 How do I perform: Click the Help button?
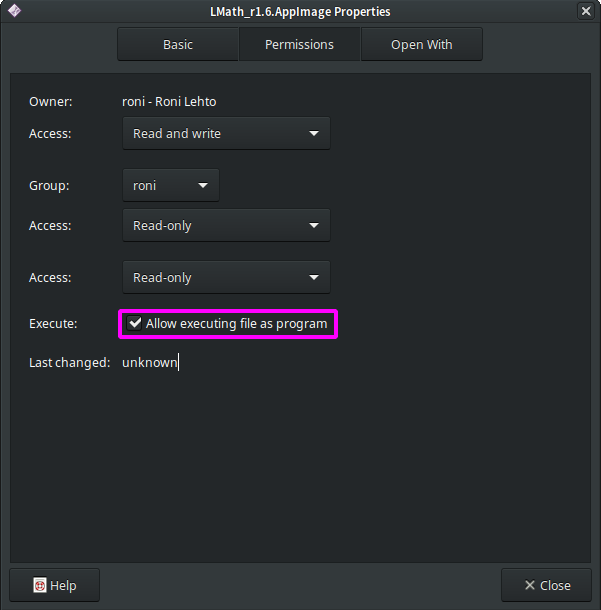pos(54,585)
